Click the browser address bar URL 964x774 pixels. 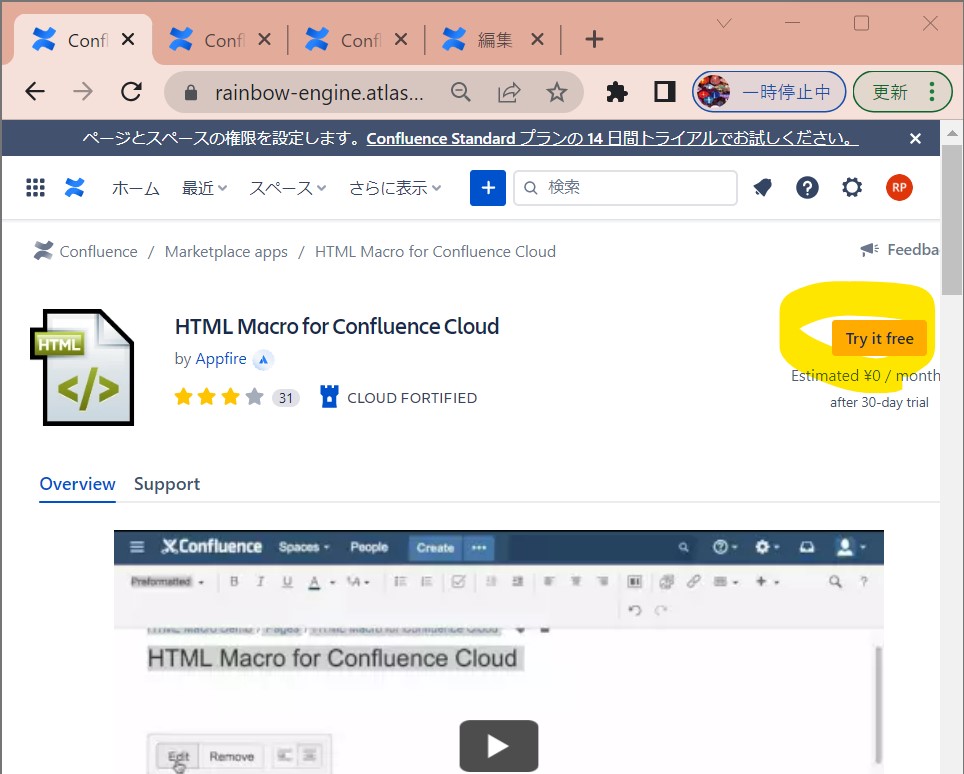(318, 93)
